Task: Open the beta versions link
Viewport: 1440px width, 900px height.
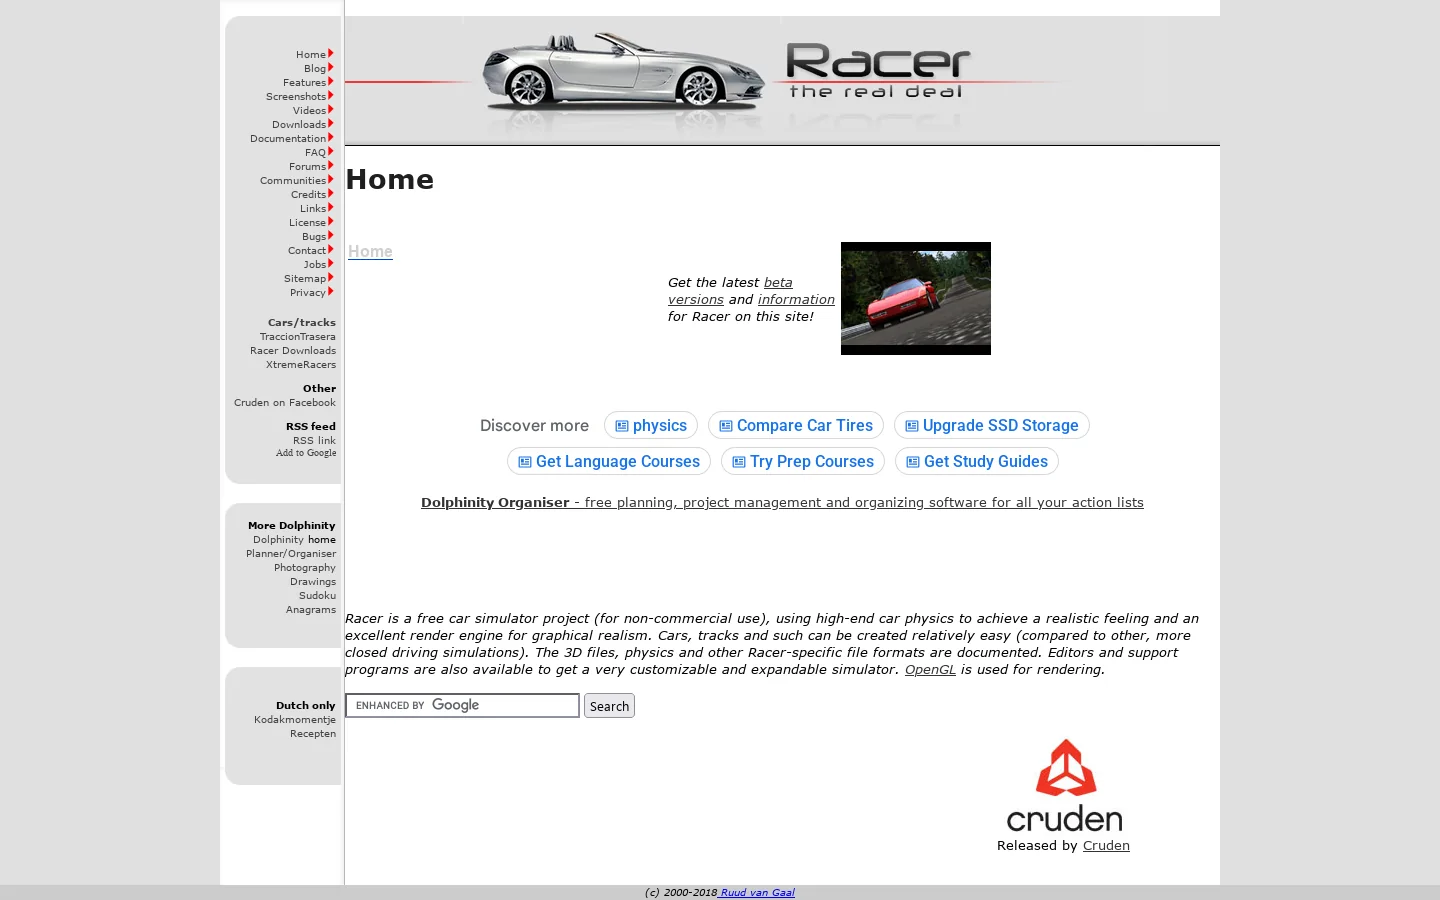Action: coord(730,291)
